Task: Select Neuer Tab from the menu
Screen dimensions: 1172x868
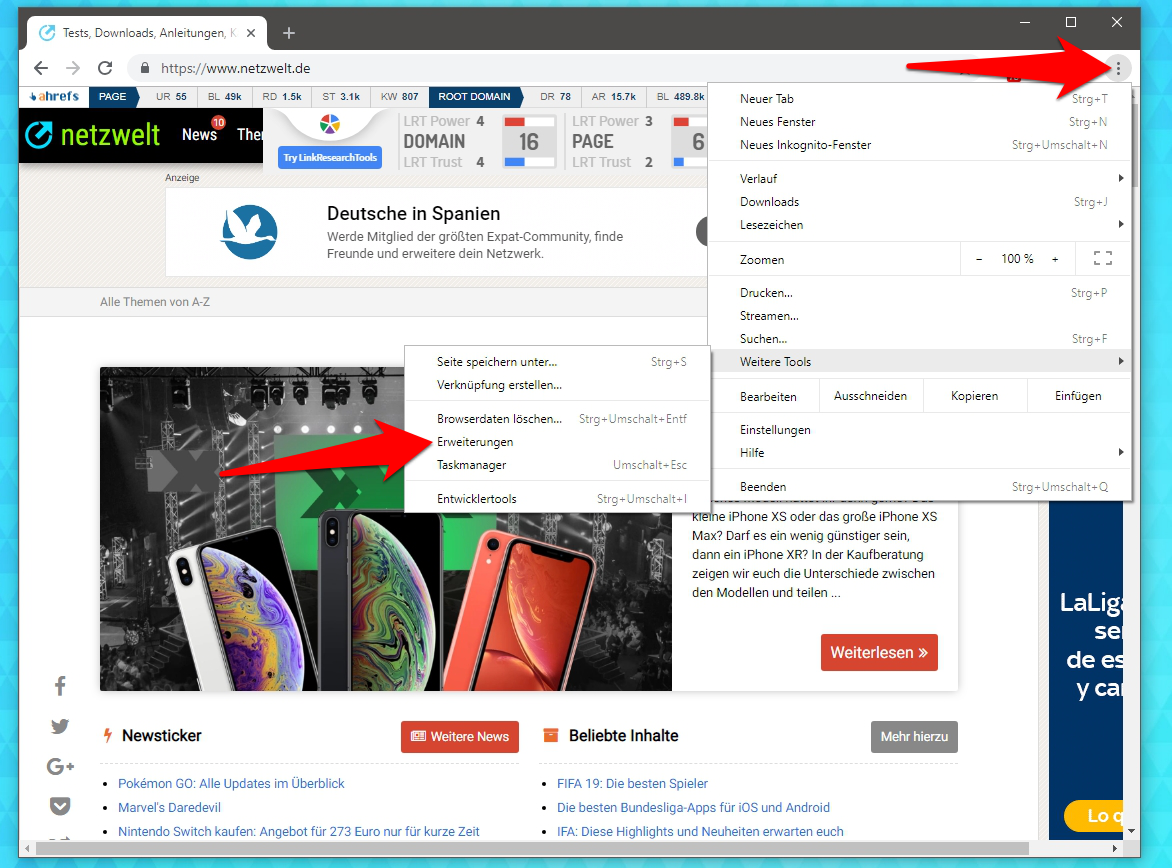Action: tap(919, 99)
